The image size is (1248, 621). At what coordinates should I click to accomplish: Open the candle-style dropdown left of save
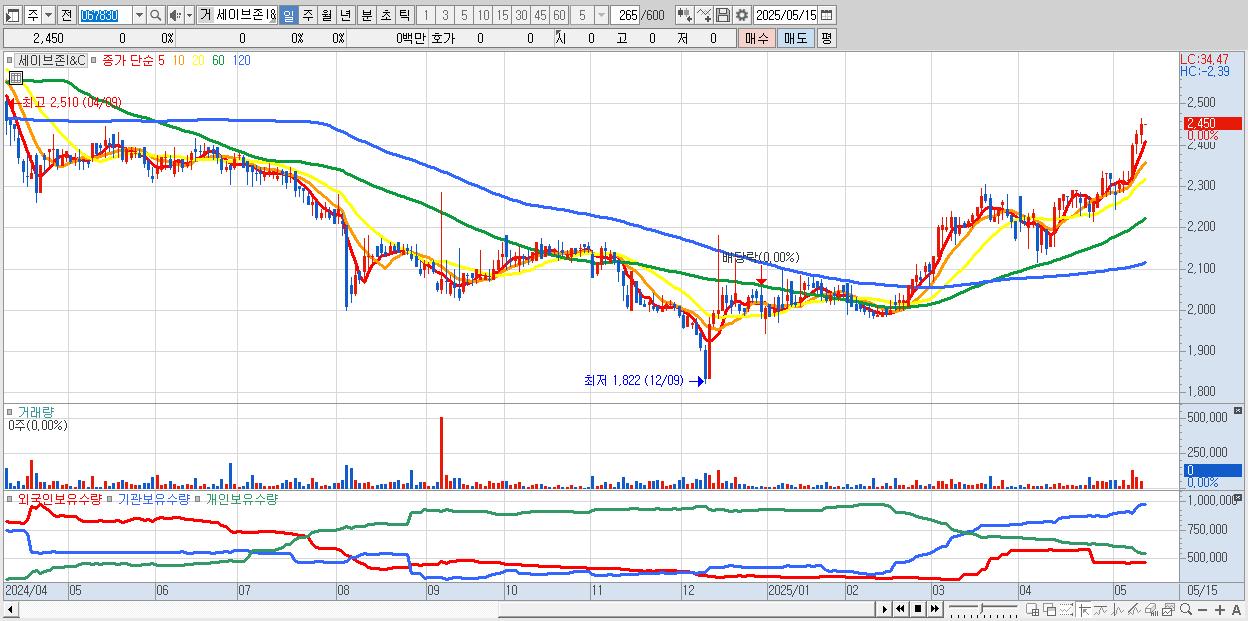684,15
